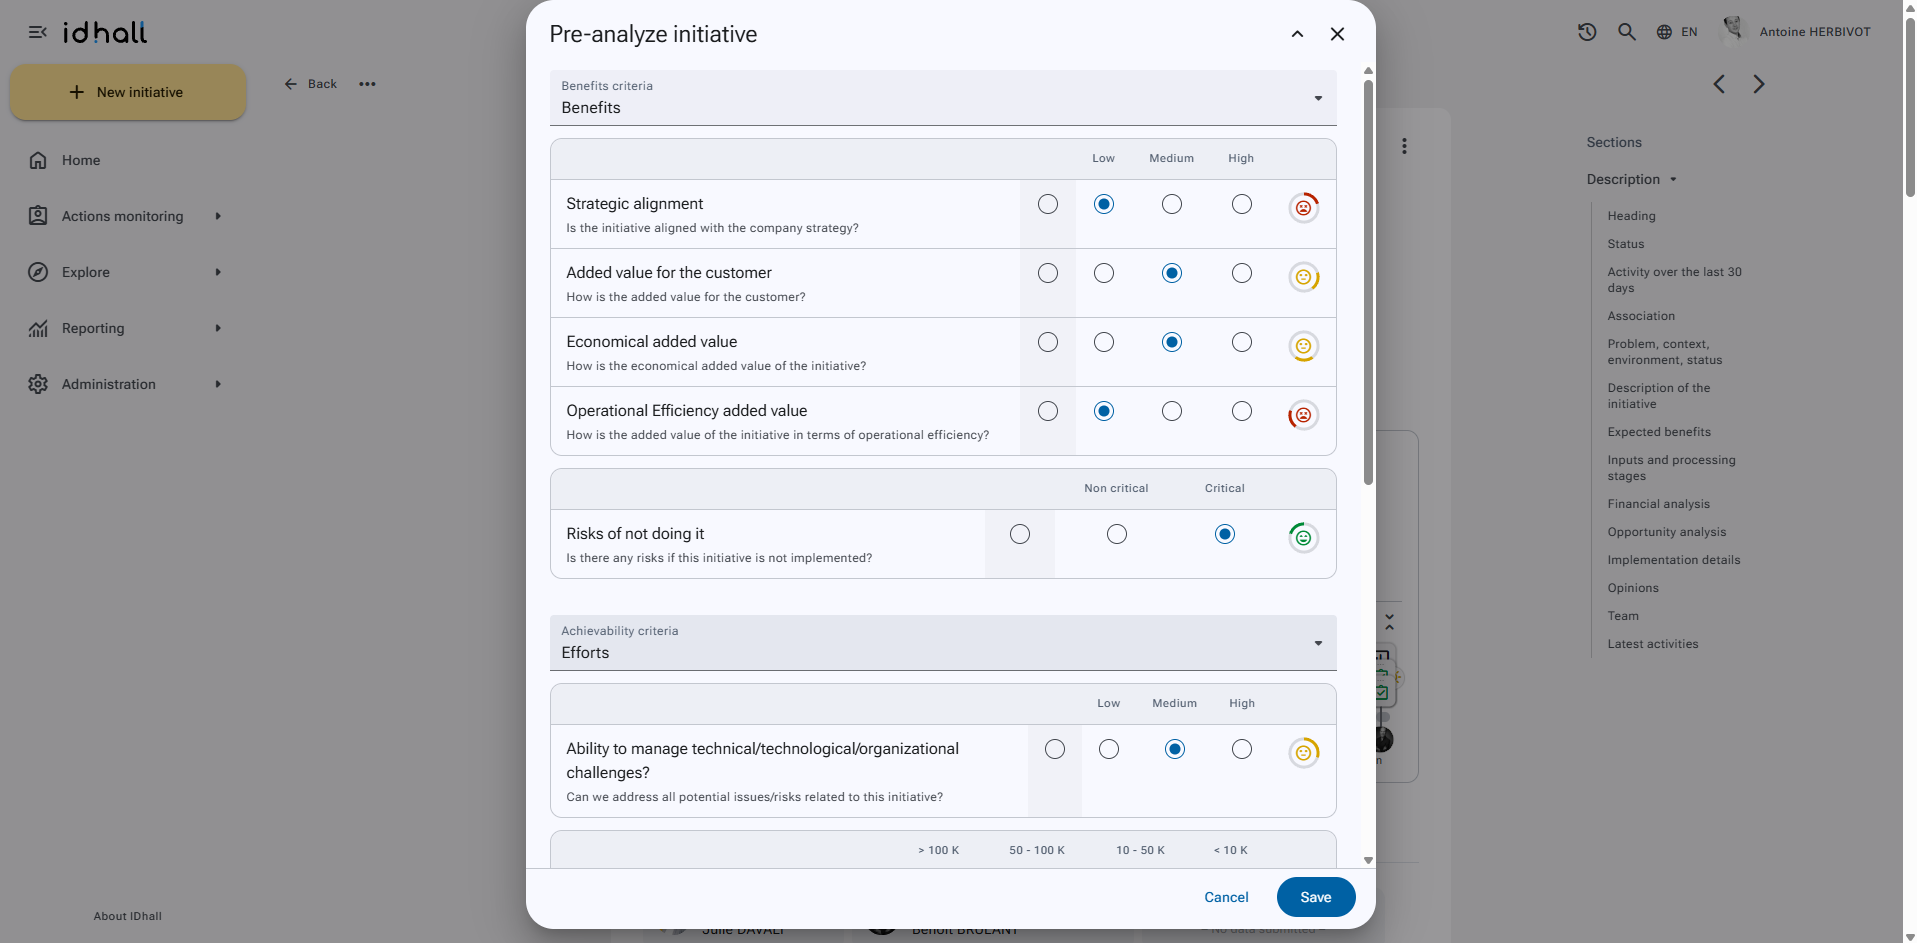The height and width of the screenshot is (943, 1917).
Task: Click the Save button
Action: pyautogui.click(x=1316, y=897)
